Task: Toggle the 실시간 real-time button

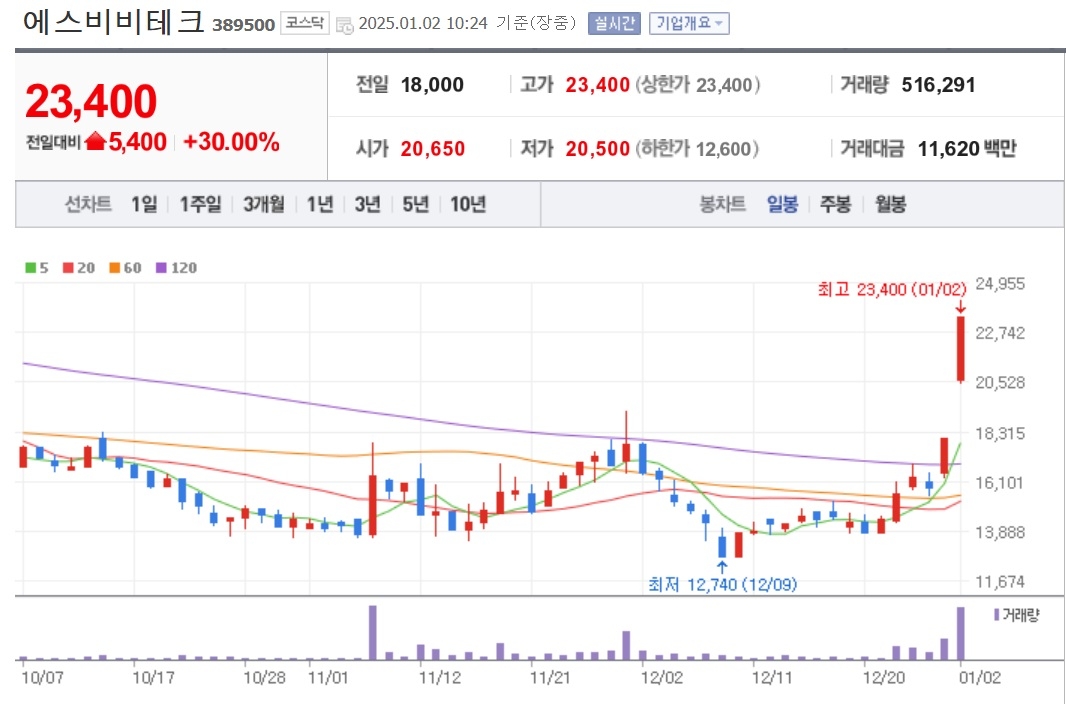Action: tap(614, 24)
